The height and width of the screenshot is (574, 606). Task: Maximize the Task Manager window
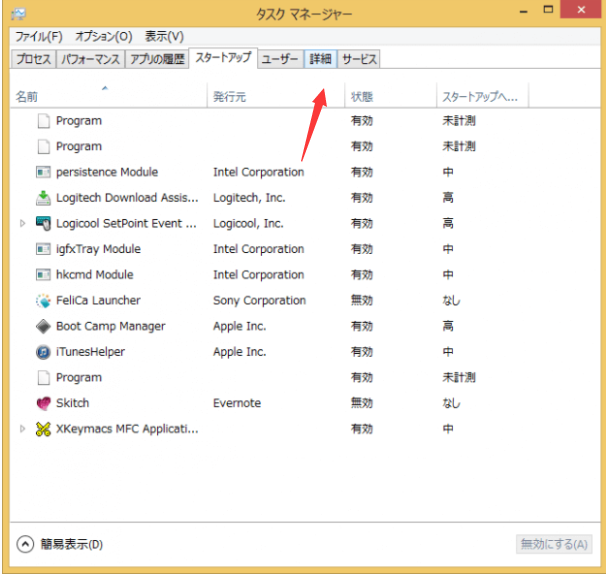pos(548,10)
